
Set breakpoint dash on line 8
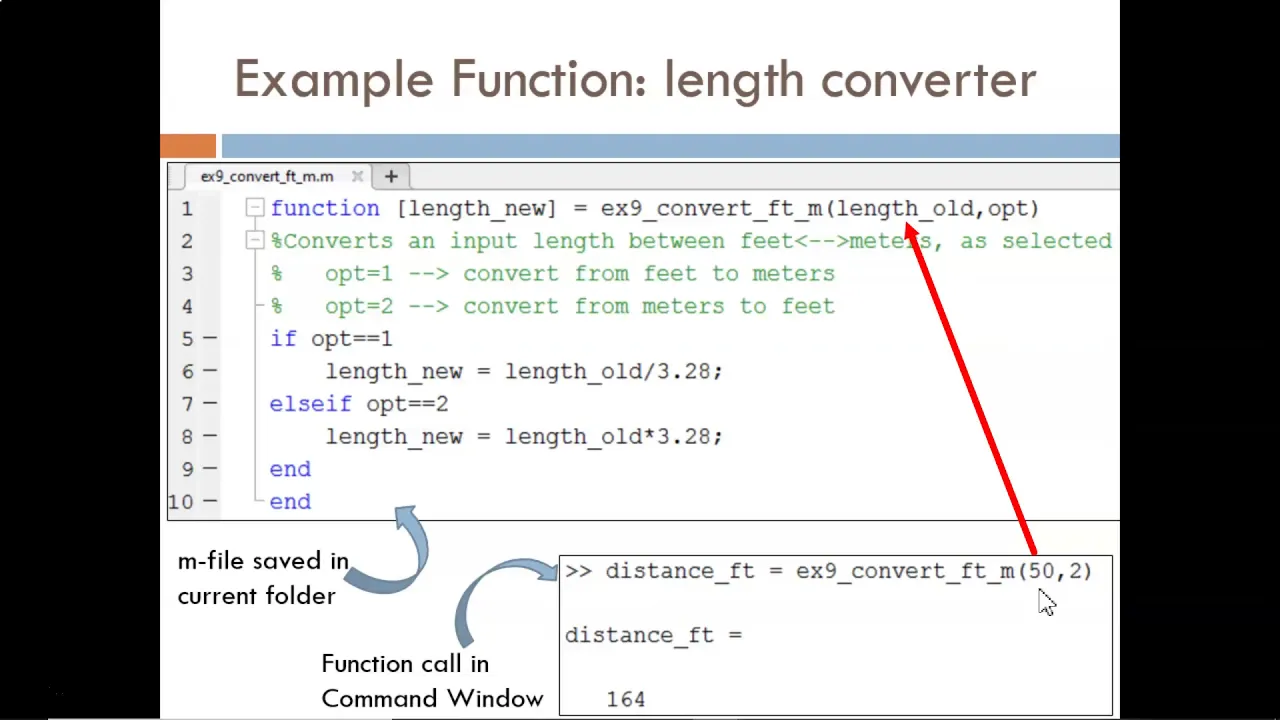[x=209, y=436]
